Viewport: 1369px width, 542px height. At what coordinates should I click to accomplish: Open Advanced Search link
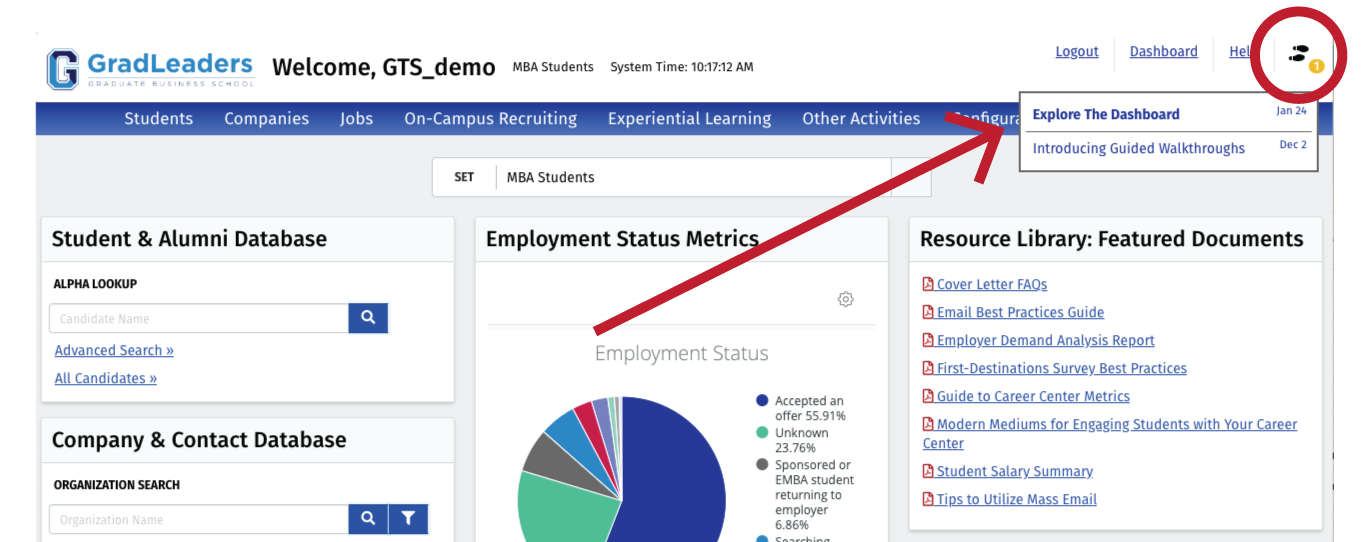(114, 351)
